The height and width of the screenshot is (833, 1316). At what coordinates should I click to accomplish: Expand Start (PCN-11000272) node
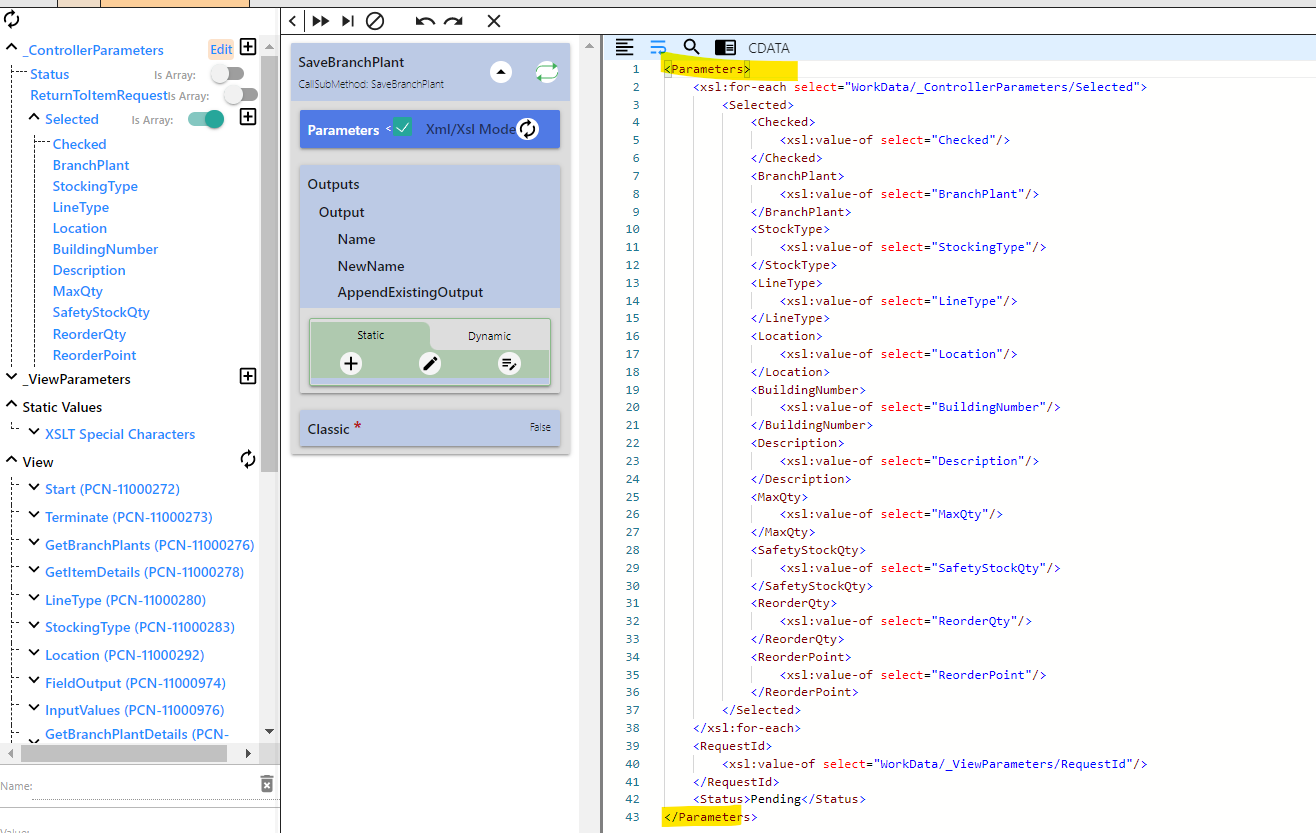(x=35, y=487)
